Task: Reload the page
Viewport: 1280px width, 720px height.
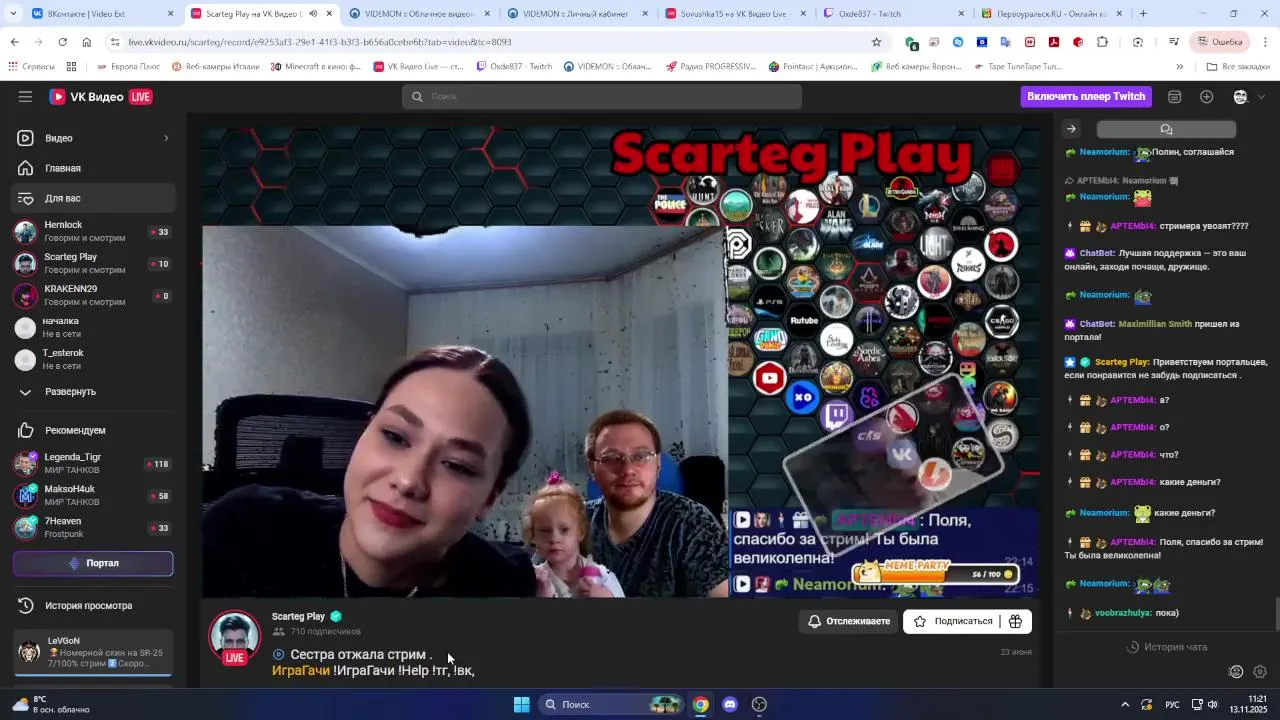Action: tap(62, 42)
